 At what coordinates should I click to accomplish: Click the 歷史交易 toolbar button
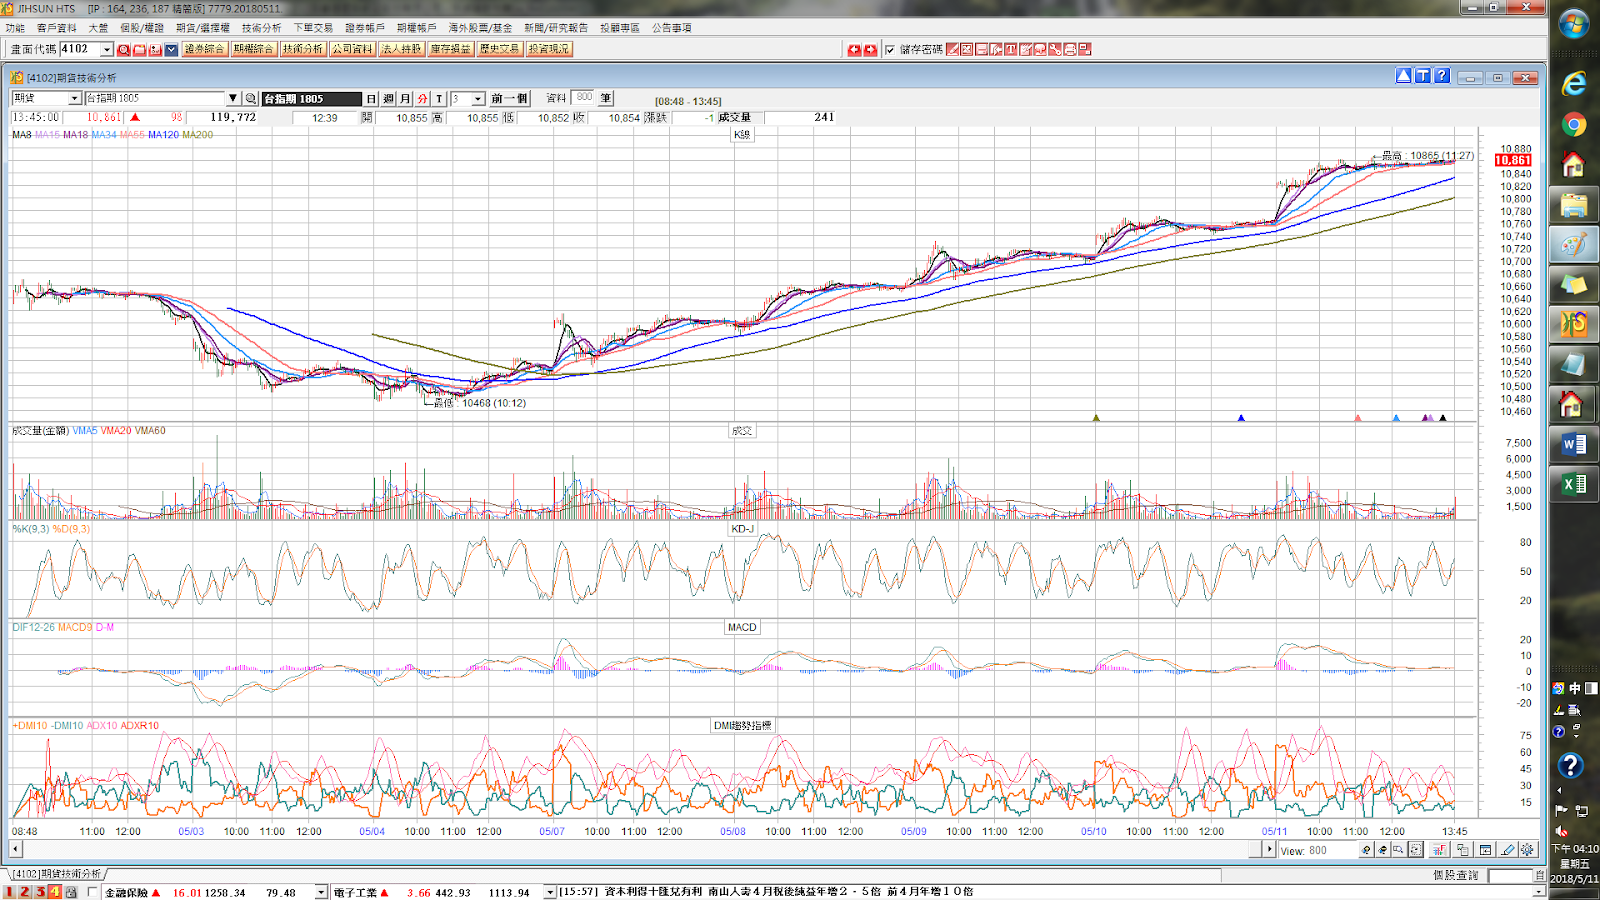tap(499, 49)
